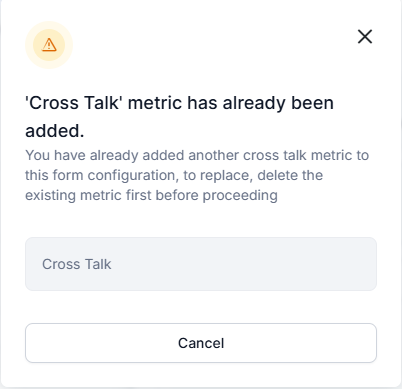Click the yellow circular alert badge
This screenshot has height=389, width=402.
pos(49,45)
